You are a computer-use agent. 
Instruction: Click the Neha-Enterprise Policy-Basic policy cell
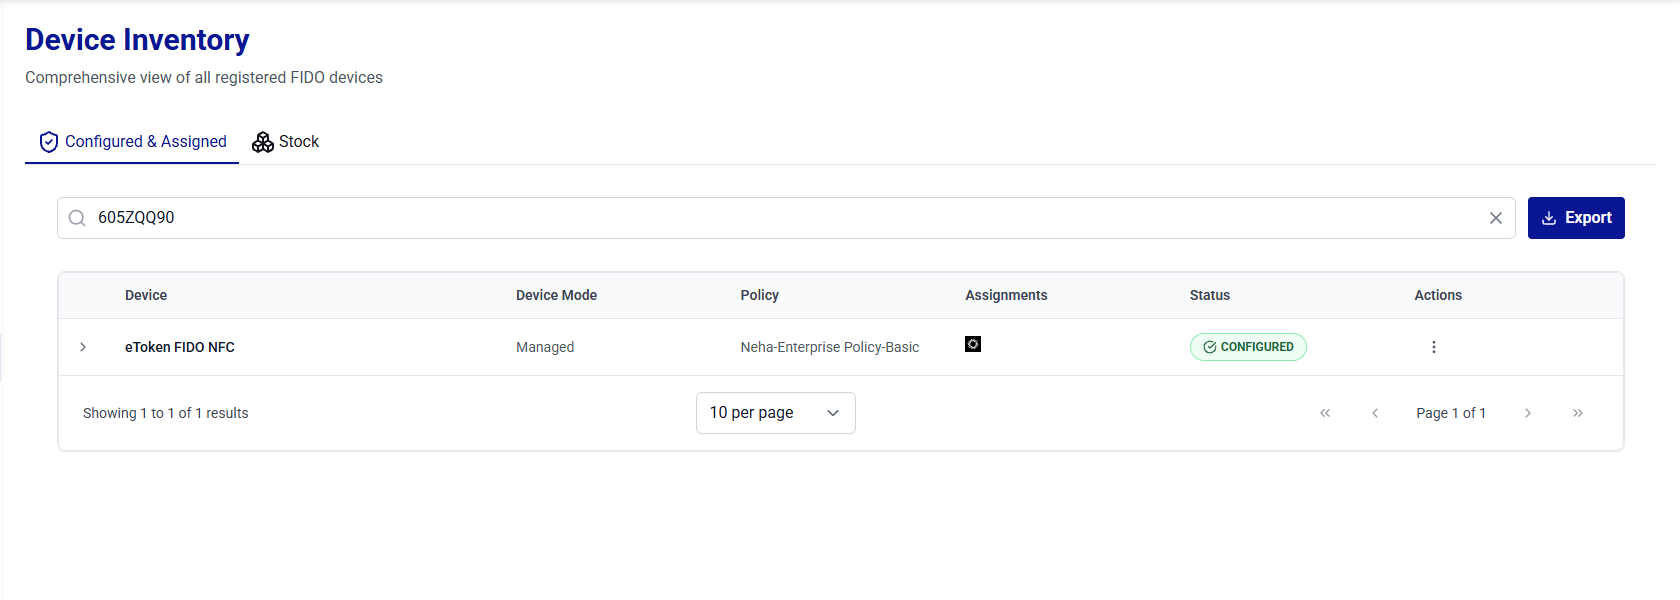point(830,347)
